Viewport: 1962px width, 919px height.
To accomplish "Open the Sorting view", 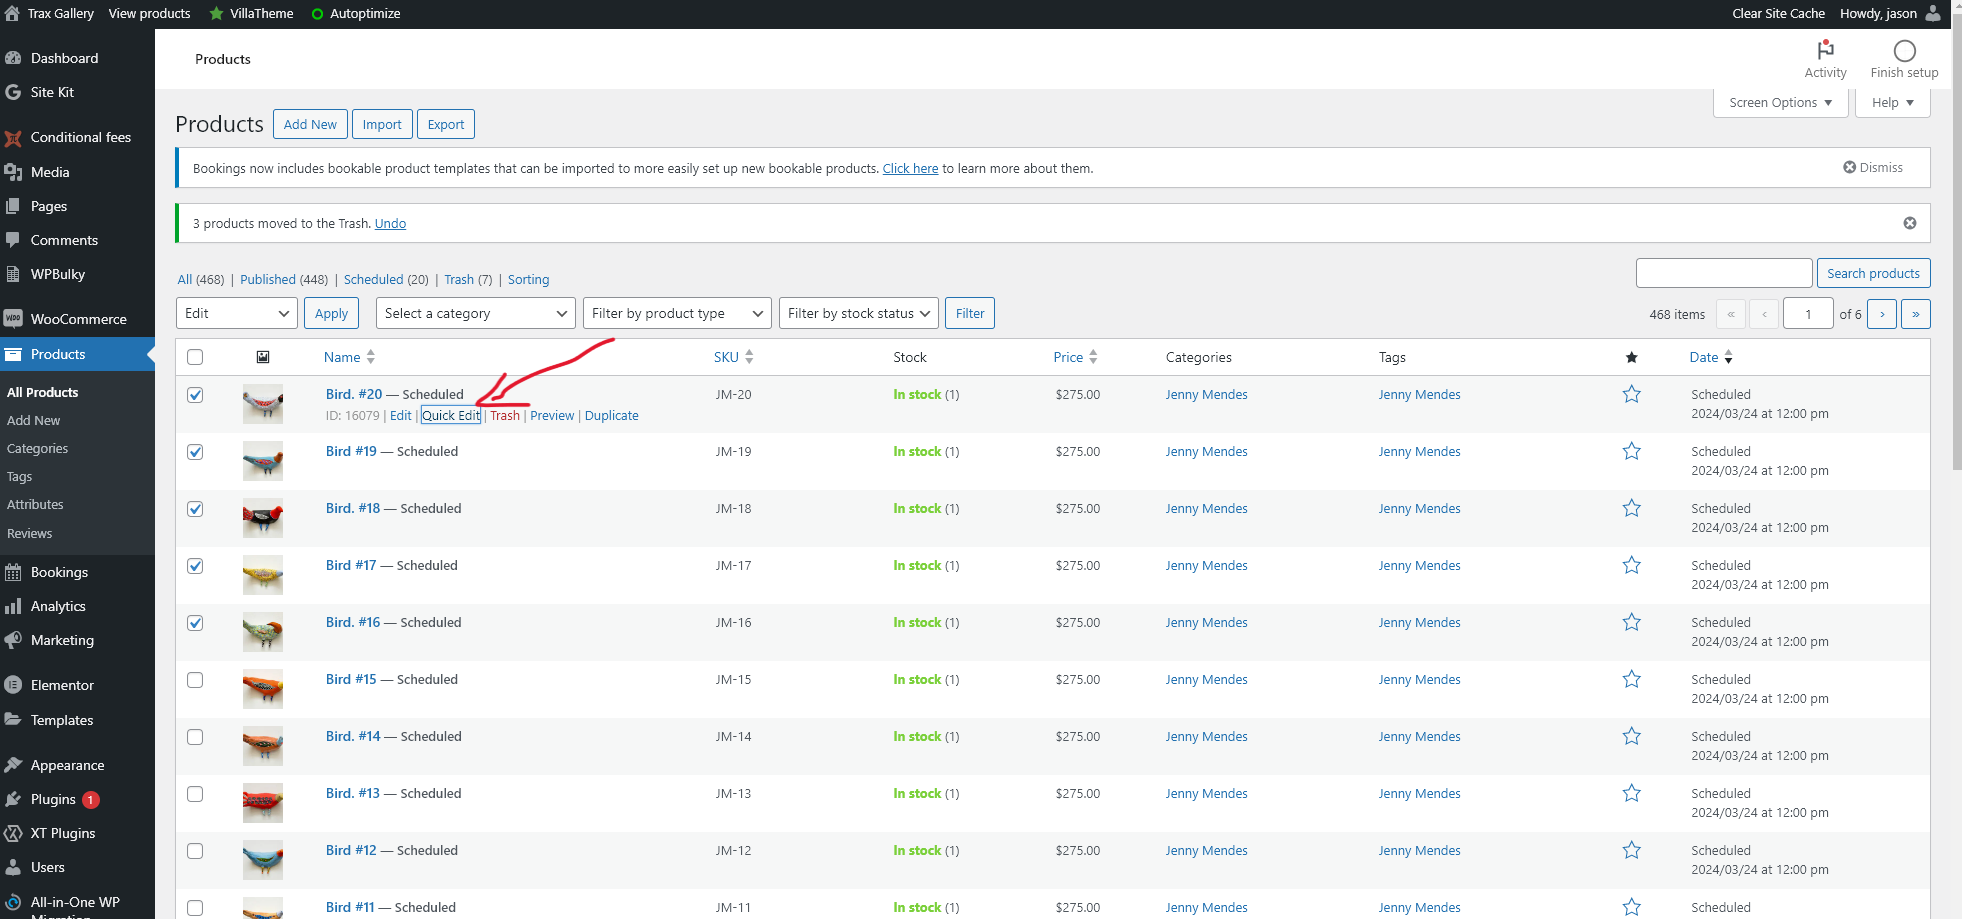I will (528, 279).
